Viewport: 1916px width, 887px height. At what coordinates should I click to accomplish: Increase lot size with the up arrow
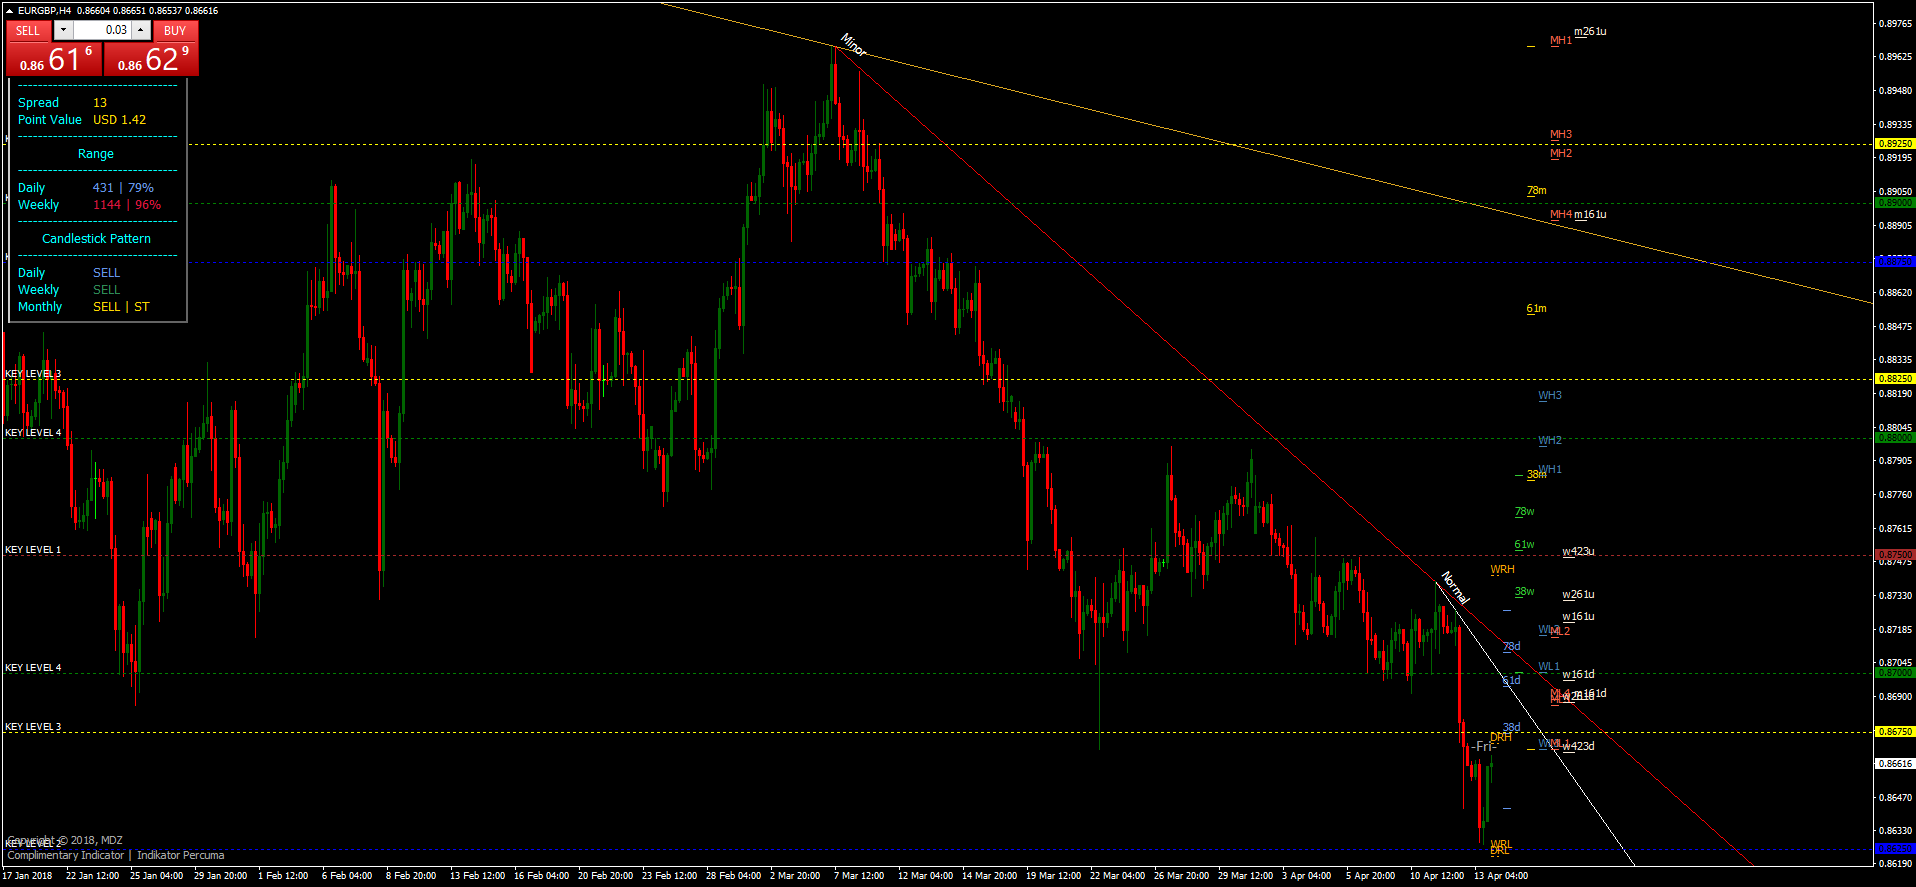[x=141, y=30]
